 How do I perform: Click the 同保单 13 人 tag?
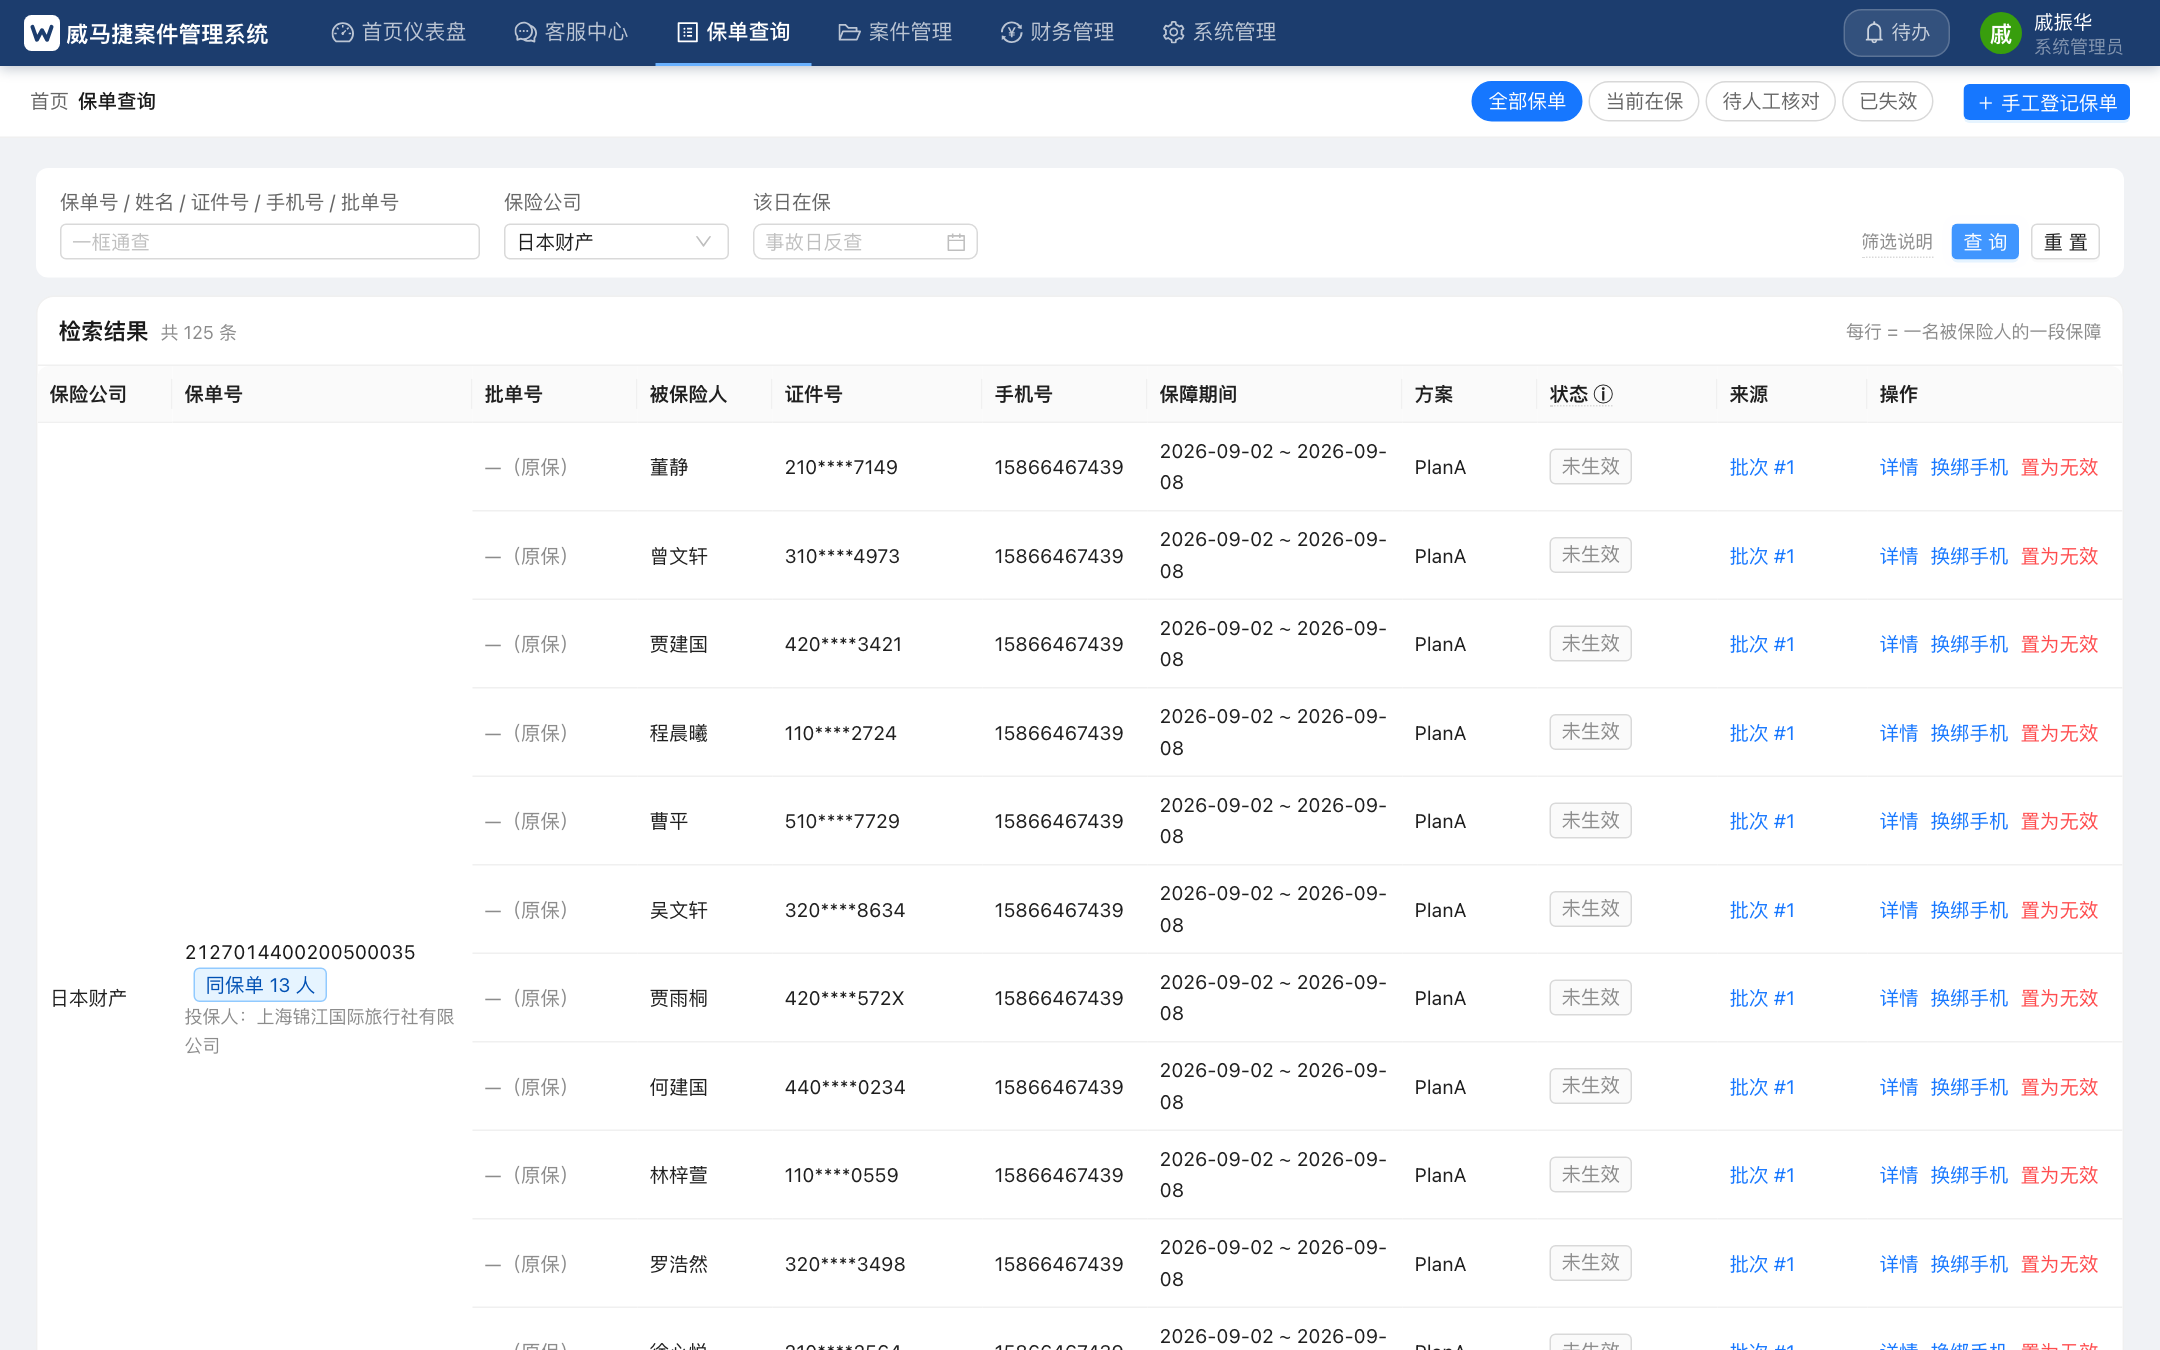pos(260,985)
